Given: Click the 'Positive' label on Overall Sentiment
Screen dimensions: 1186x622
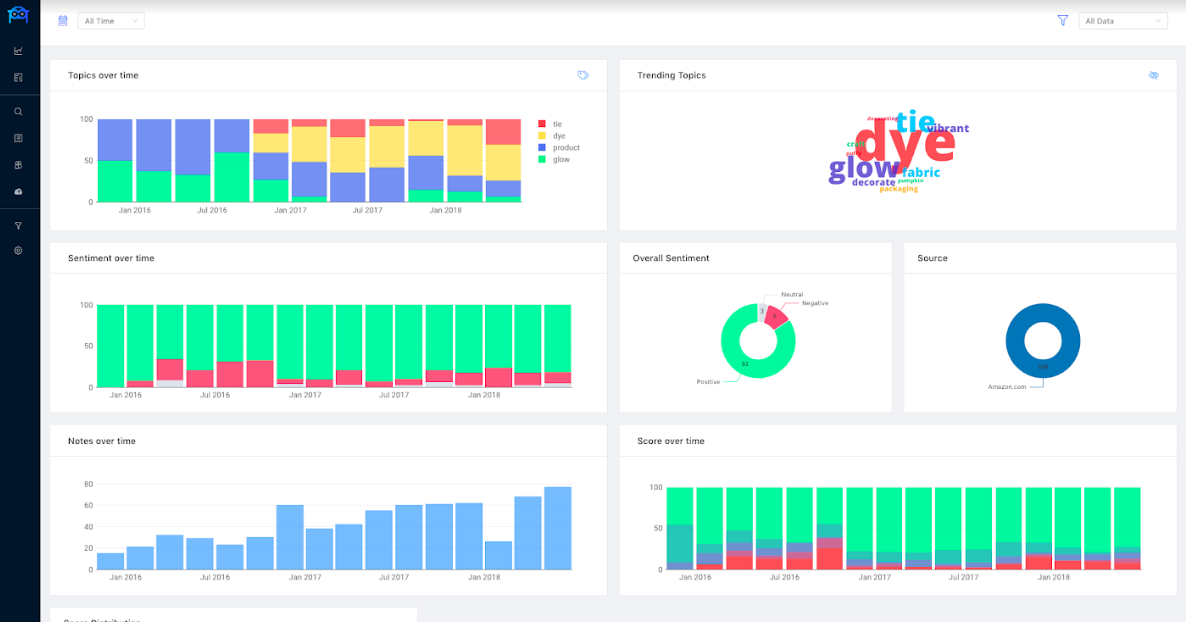Looking at the screenshot, I should 709,382.
